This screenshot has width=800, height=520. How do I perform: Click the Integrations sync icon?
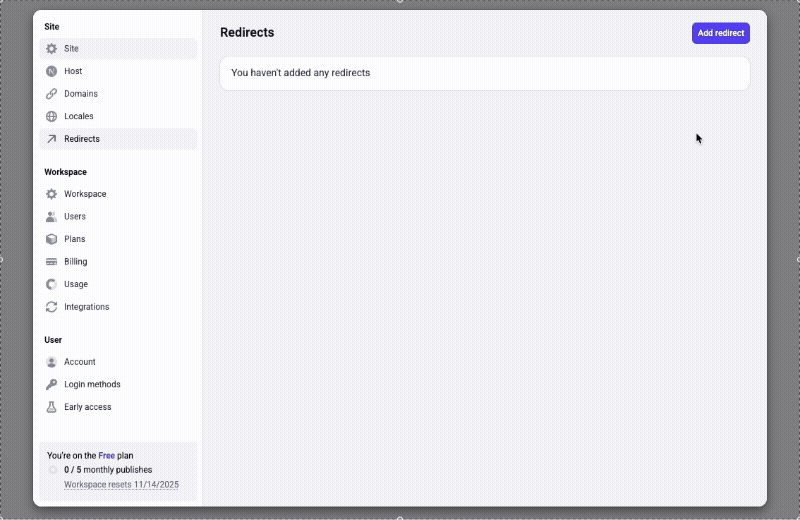tap(52, 307)
